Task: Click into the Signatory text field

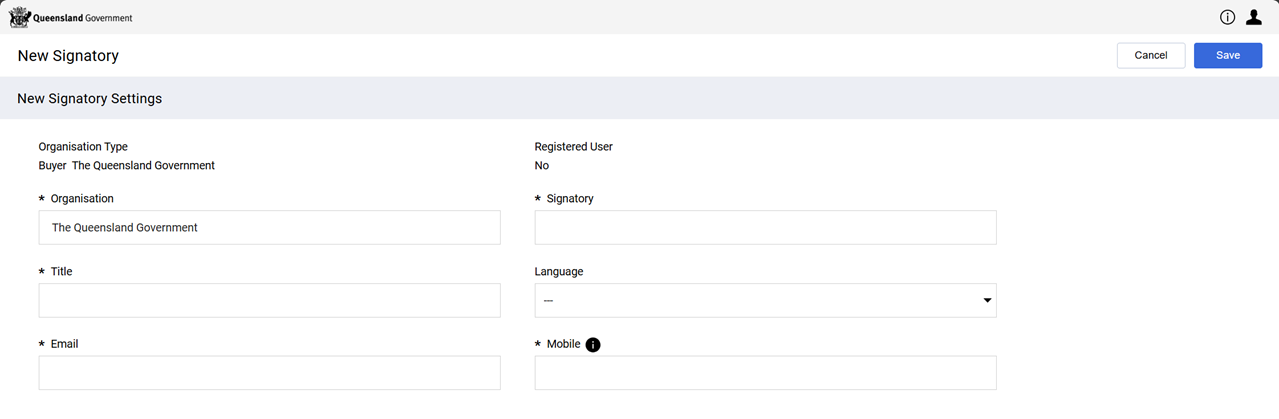Action: point(765,228)
